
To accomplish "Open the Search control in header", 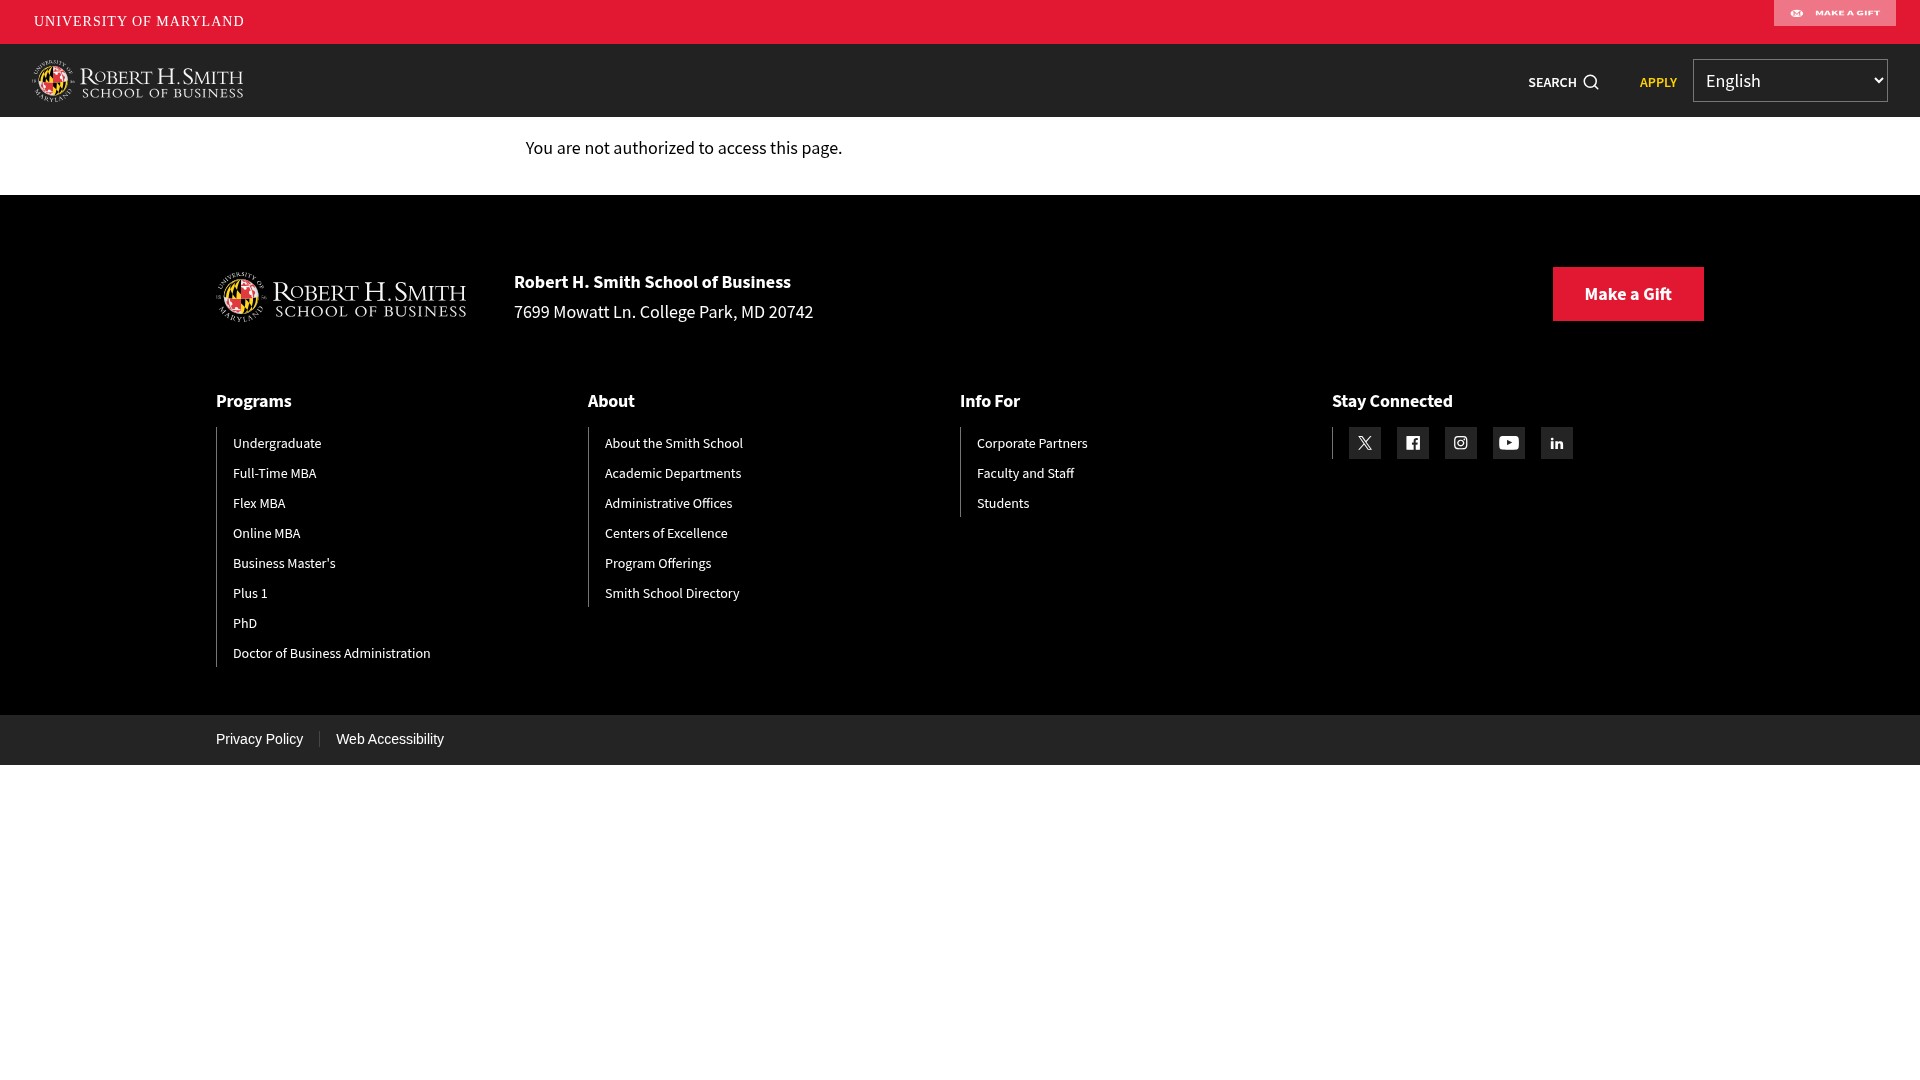I will (x=1563, y=82).
